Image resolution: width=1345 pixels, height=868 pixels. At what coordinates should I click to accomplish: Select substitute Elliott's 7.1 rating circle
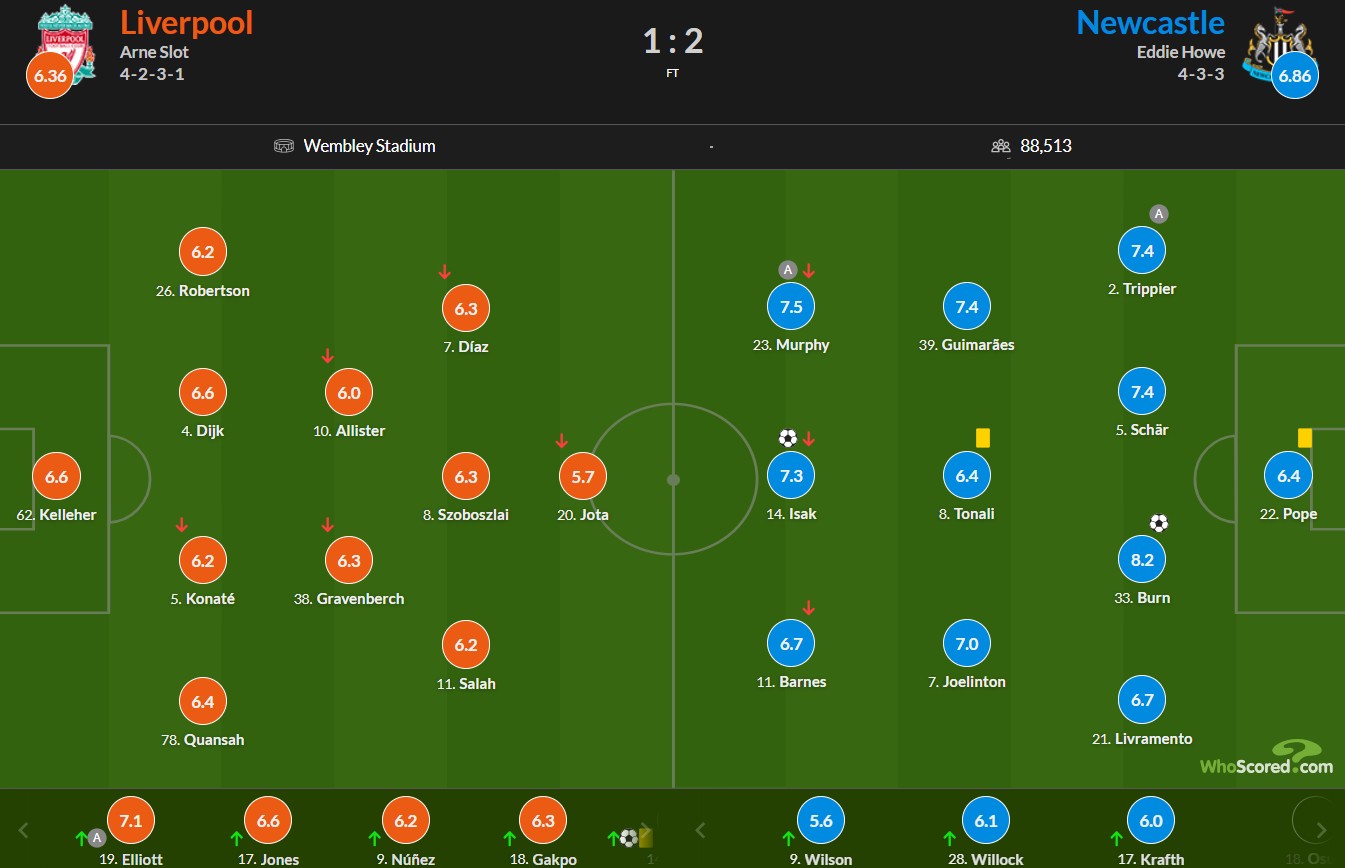point(131,821)
